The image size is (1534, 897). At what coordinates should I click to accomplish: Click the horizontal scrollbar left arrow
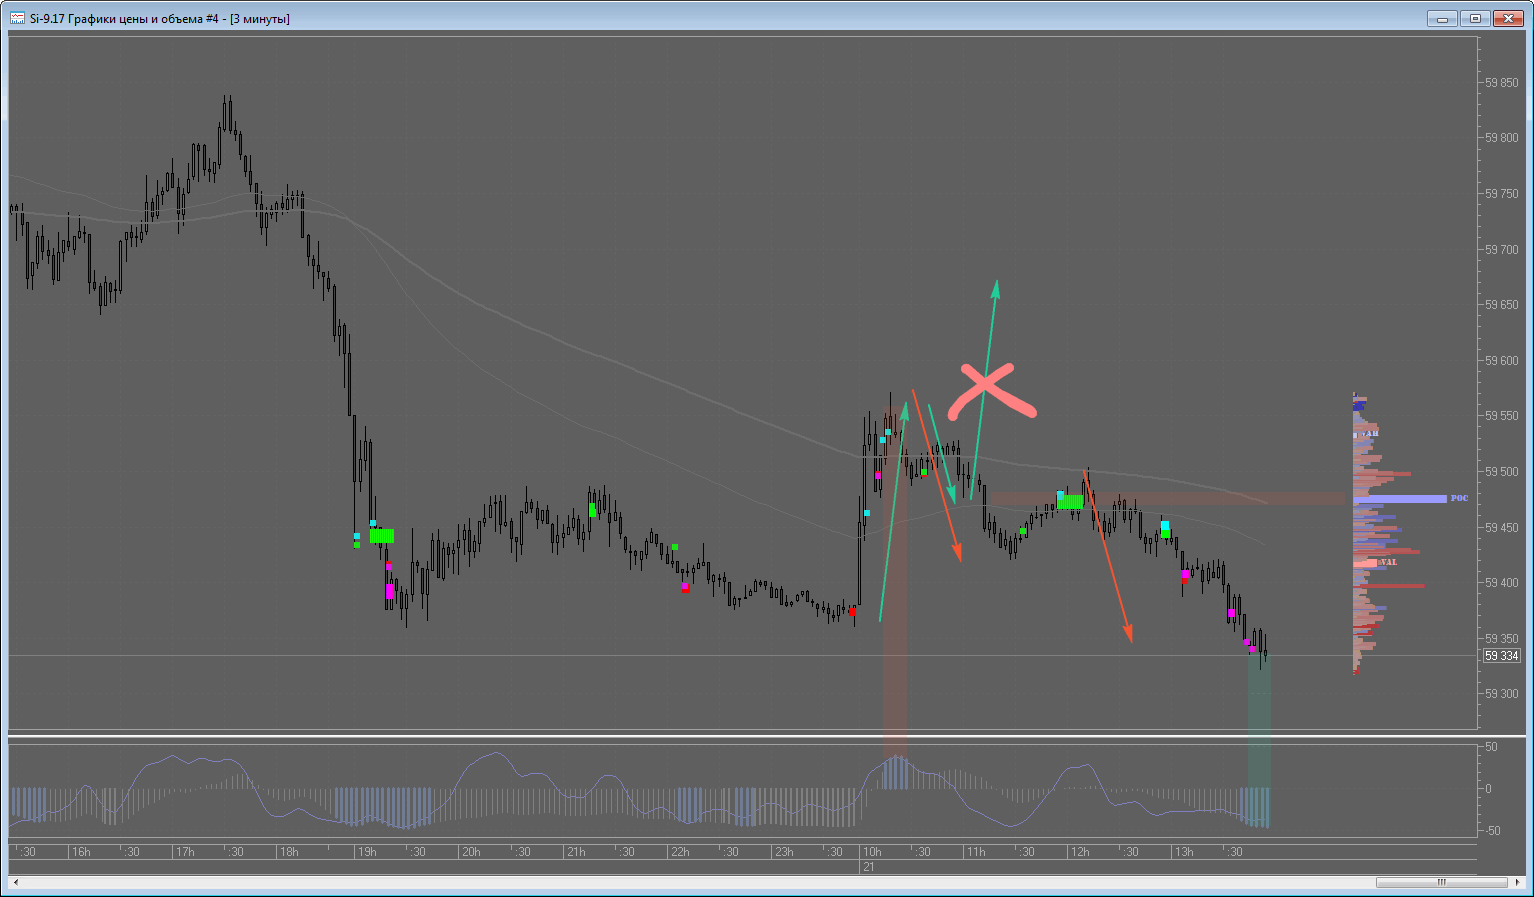pos(16,882)
